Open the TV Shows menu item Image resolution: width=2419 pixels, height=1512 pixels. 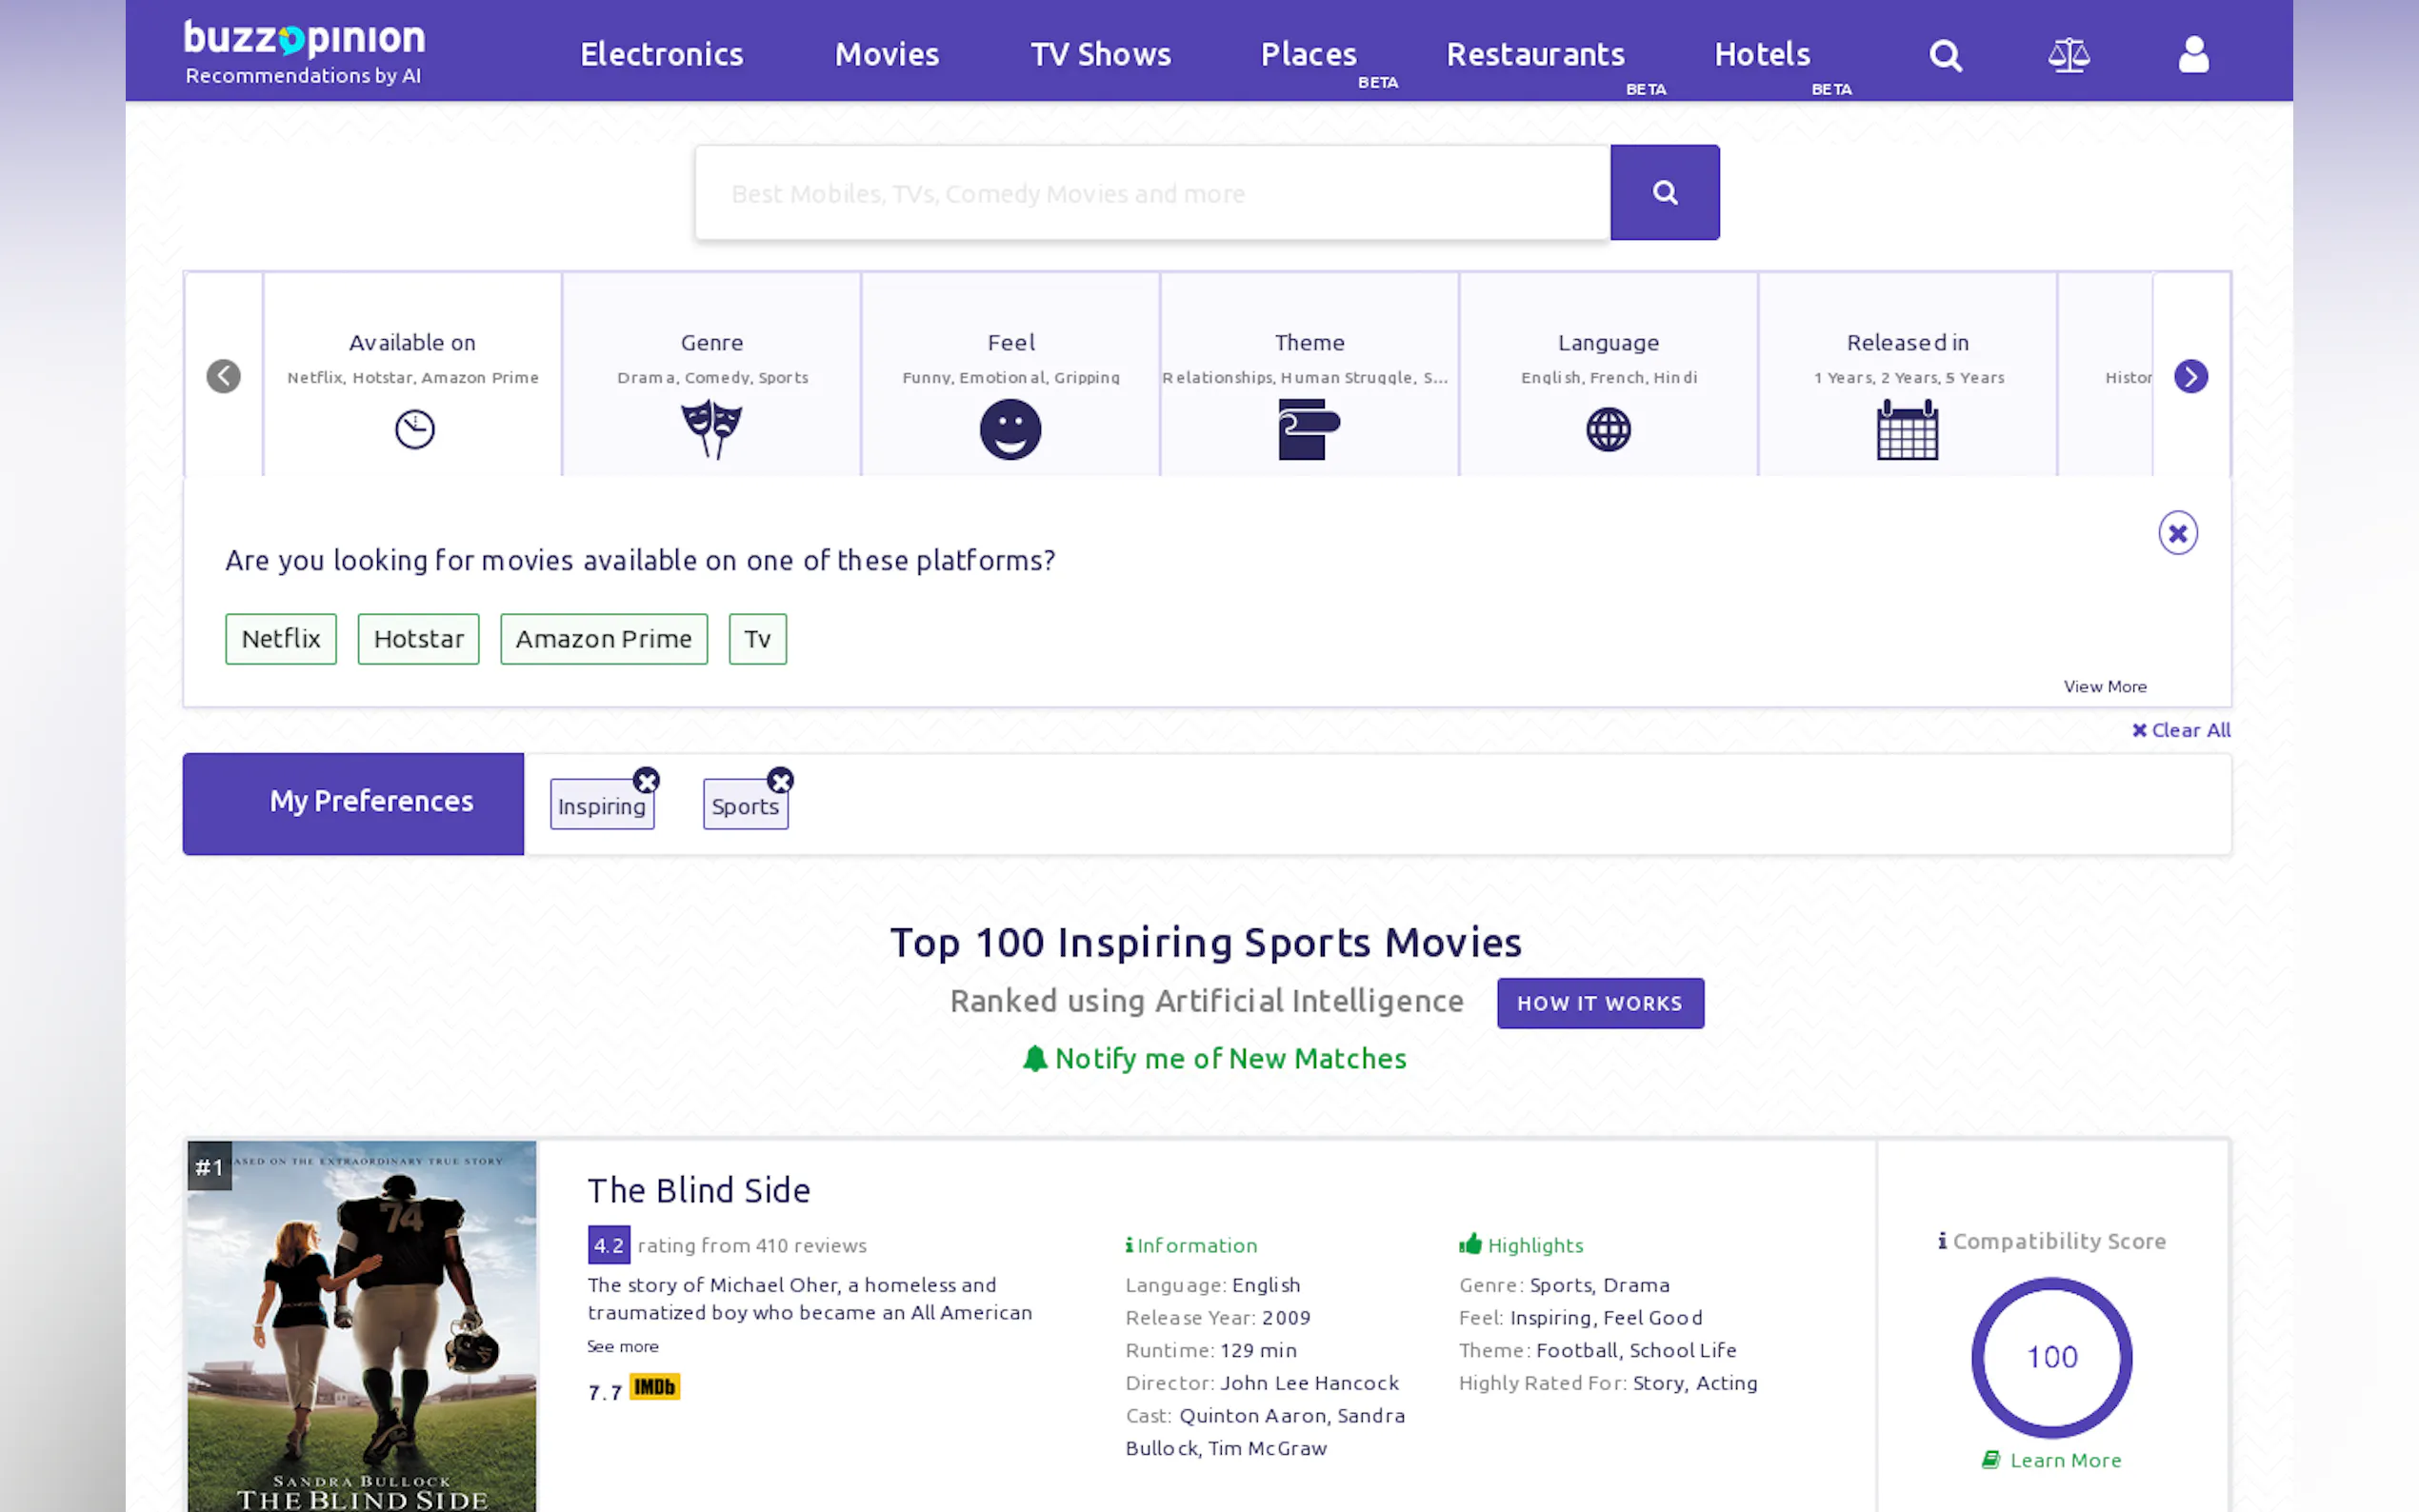pos(1100,54)
